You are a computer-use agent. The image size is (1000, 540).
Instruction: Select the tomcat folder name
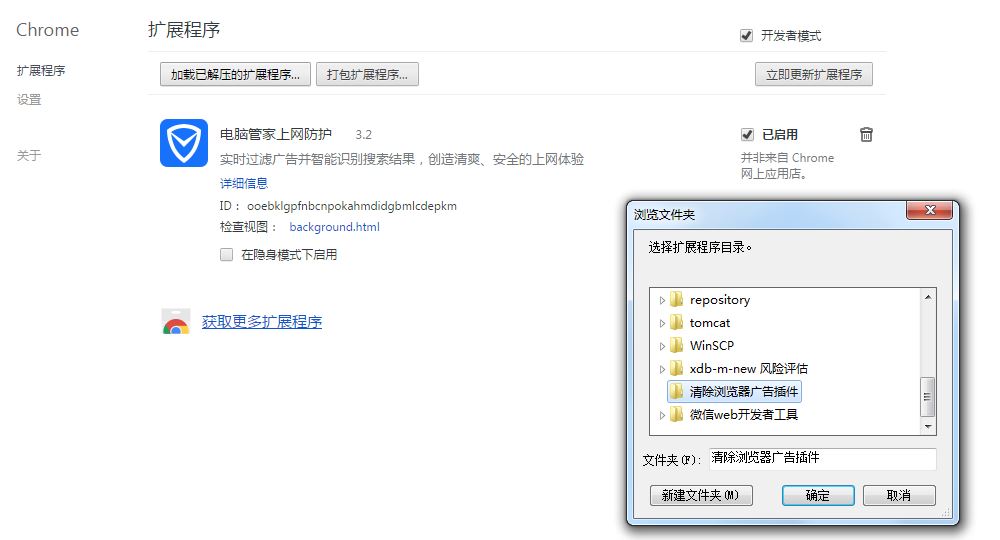tap(710, 323)
